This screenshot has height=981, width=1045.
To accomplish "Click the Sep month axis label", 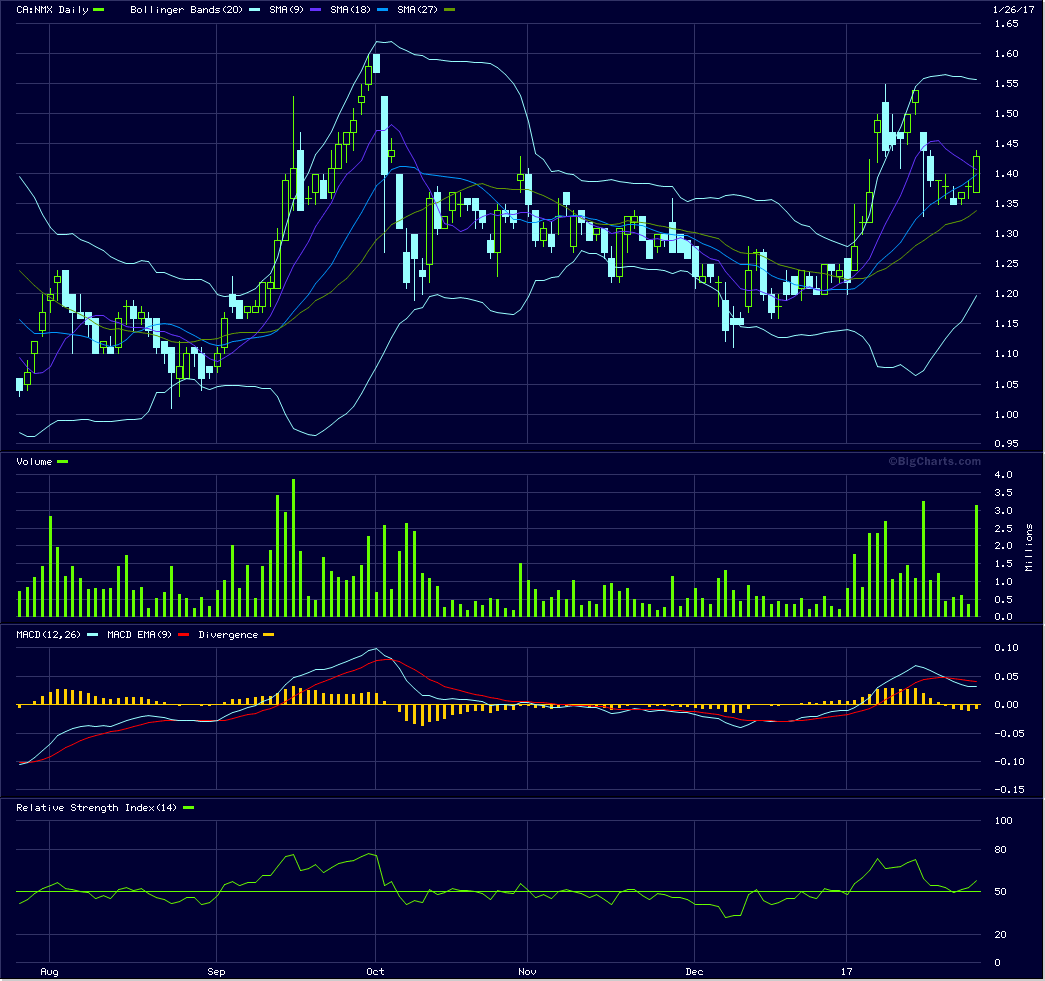I will tap(216, 972).
